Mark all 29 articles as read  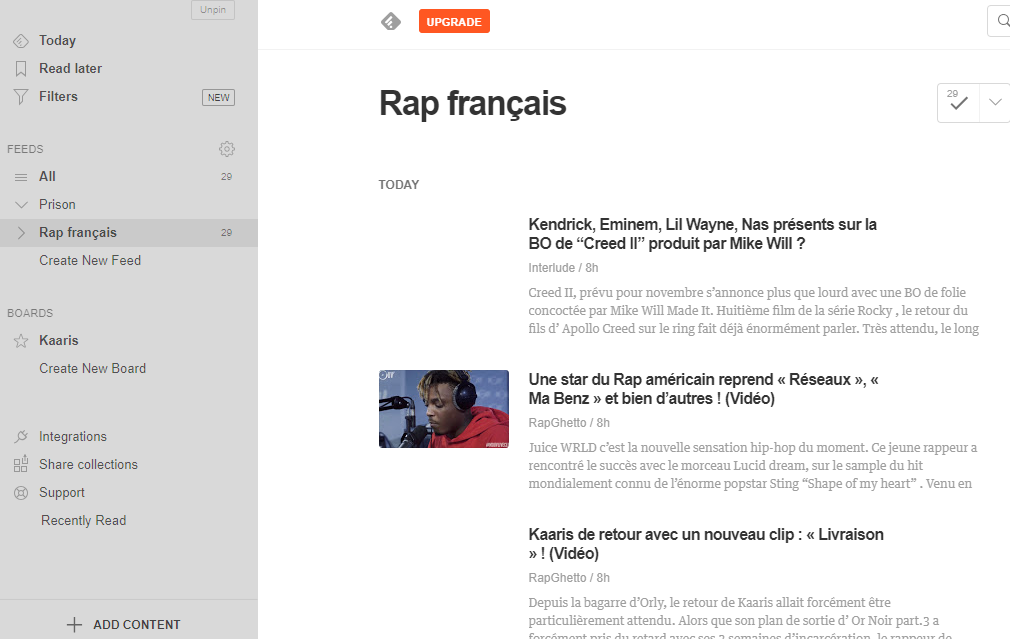[x=958, y=103]
